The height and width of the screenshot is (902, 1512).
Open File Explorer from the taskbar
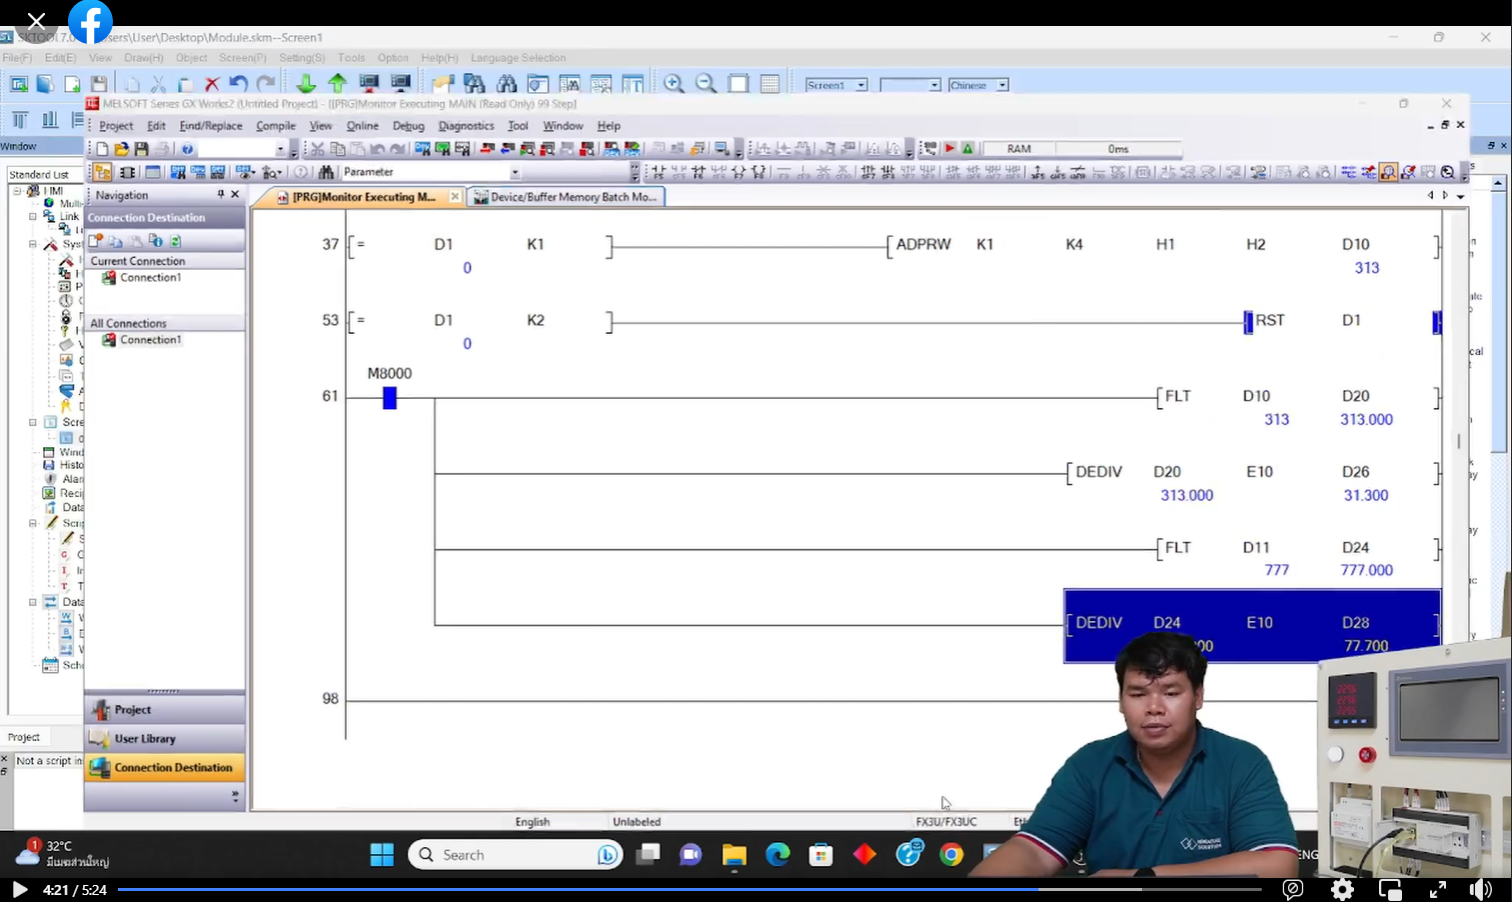point(734,855)
